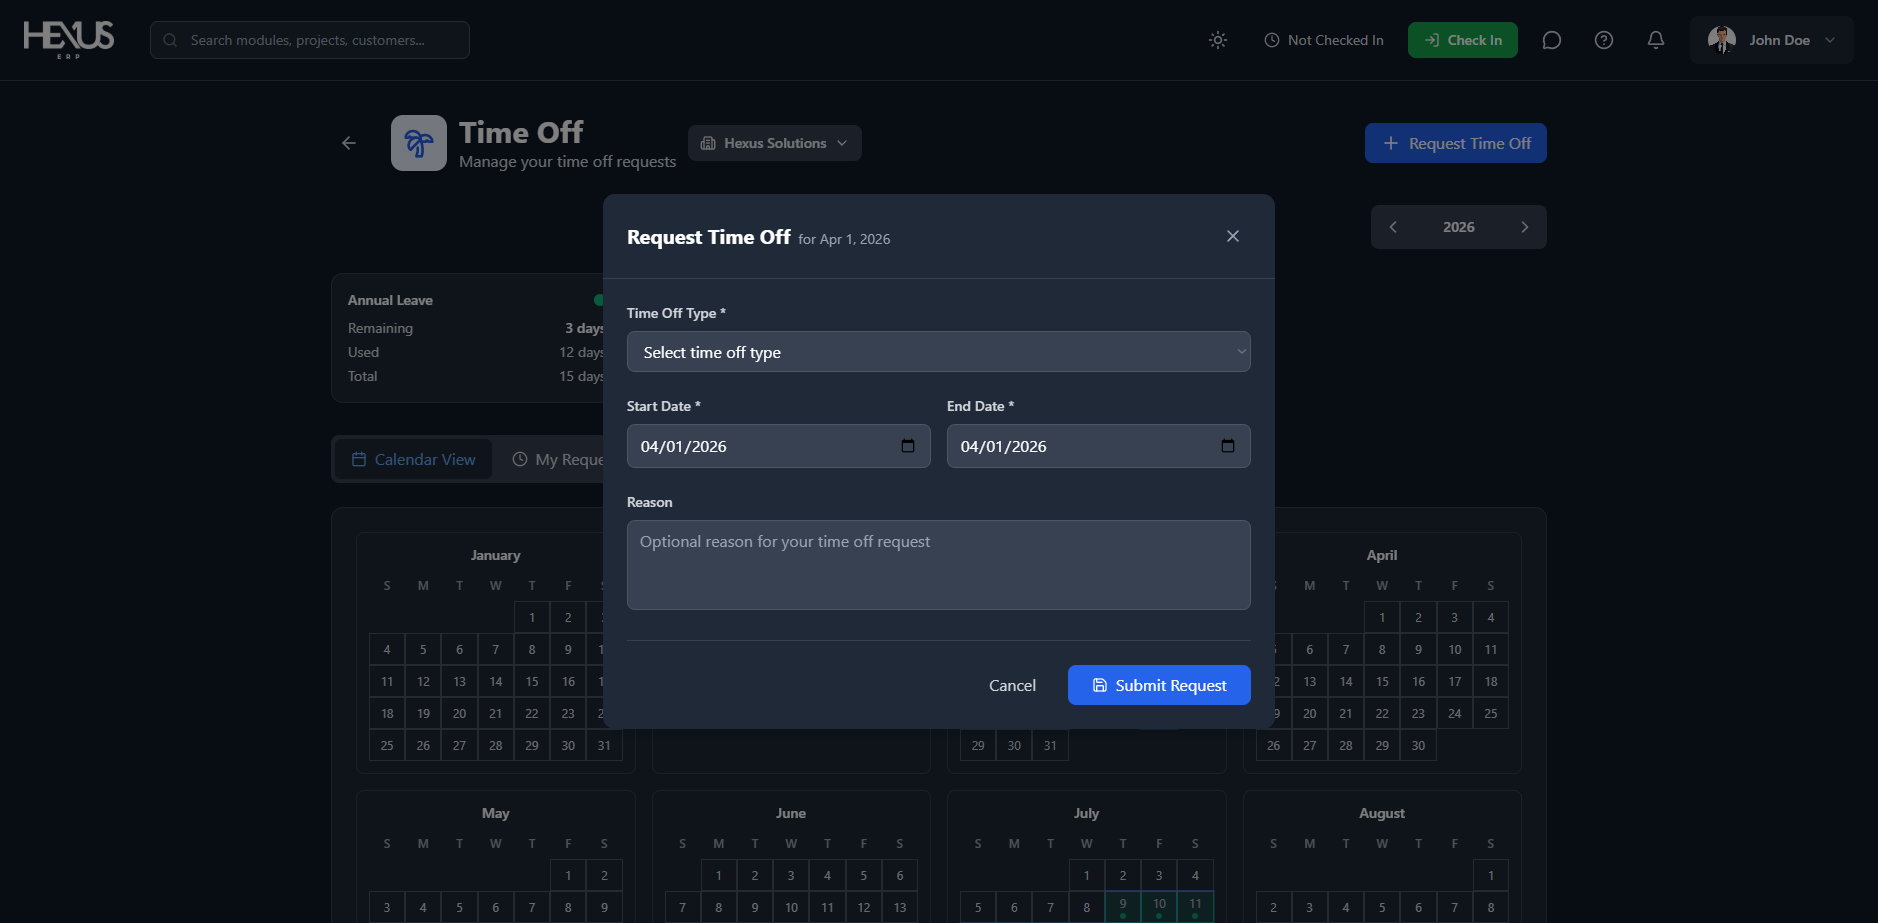Image resolution: width=1878 pixels, height=923 pixels.
Task: Click the Not Checked In clock status
Action: pos(1324,40)
